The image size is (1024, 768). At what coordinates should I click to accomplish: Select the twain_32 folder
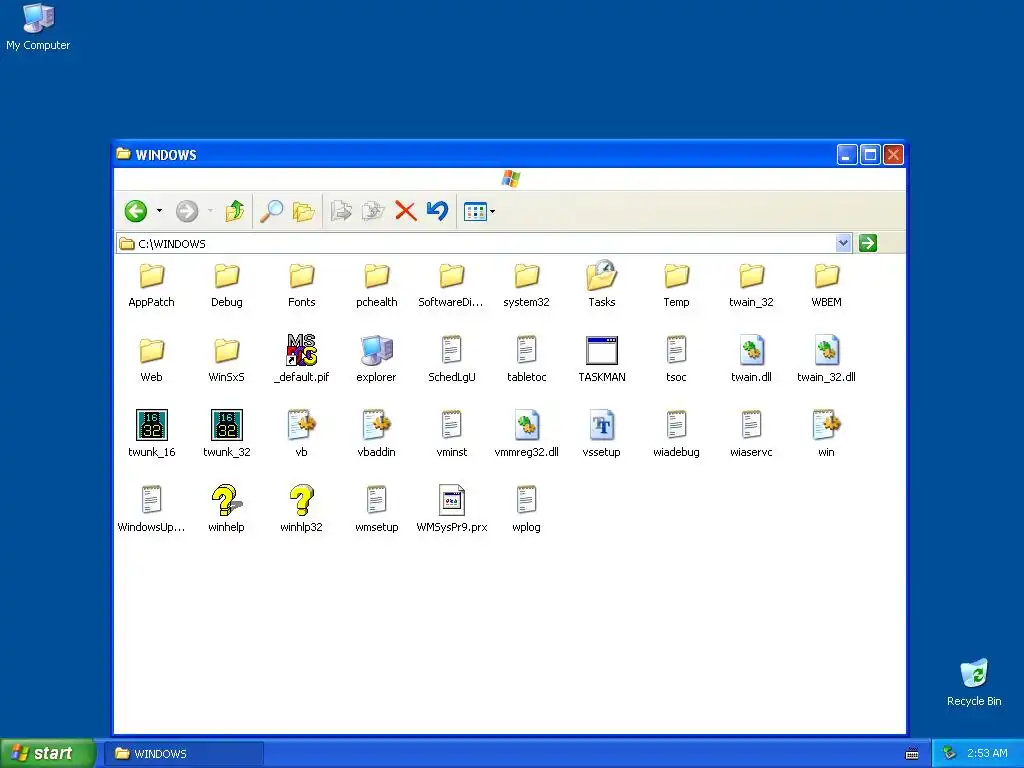click(x=752, y=285)
